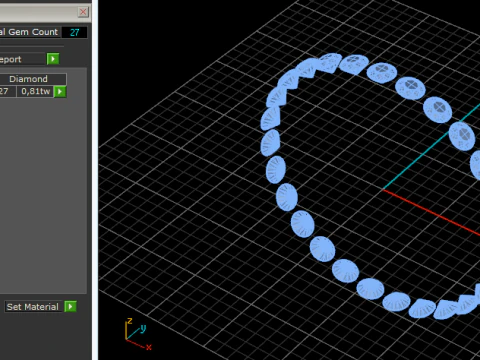
Task: Click the green arrow beside 0,81tw
Action: (60, 92)
